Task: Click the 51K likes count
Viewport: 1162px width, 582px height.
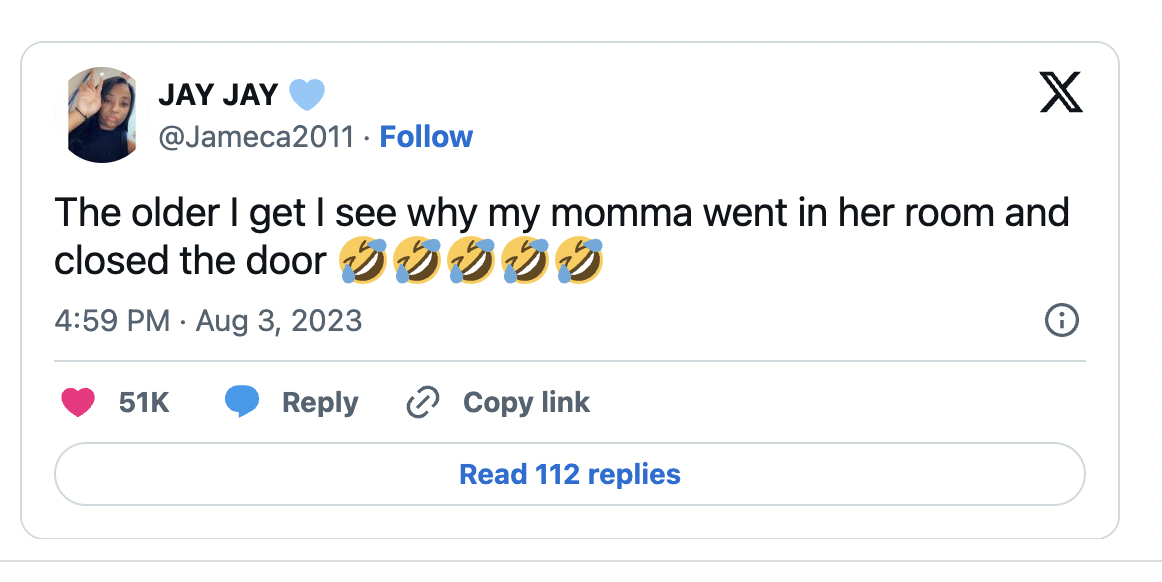Action: [x=144, y=403]
